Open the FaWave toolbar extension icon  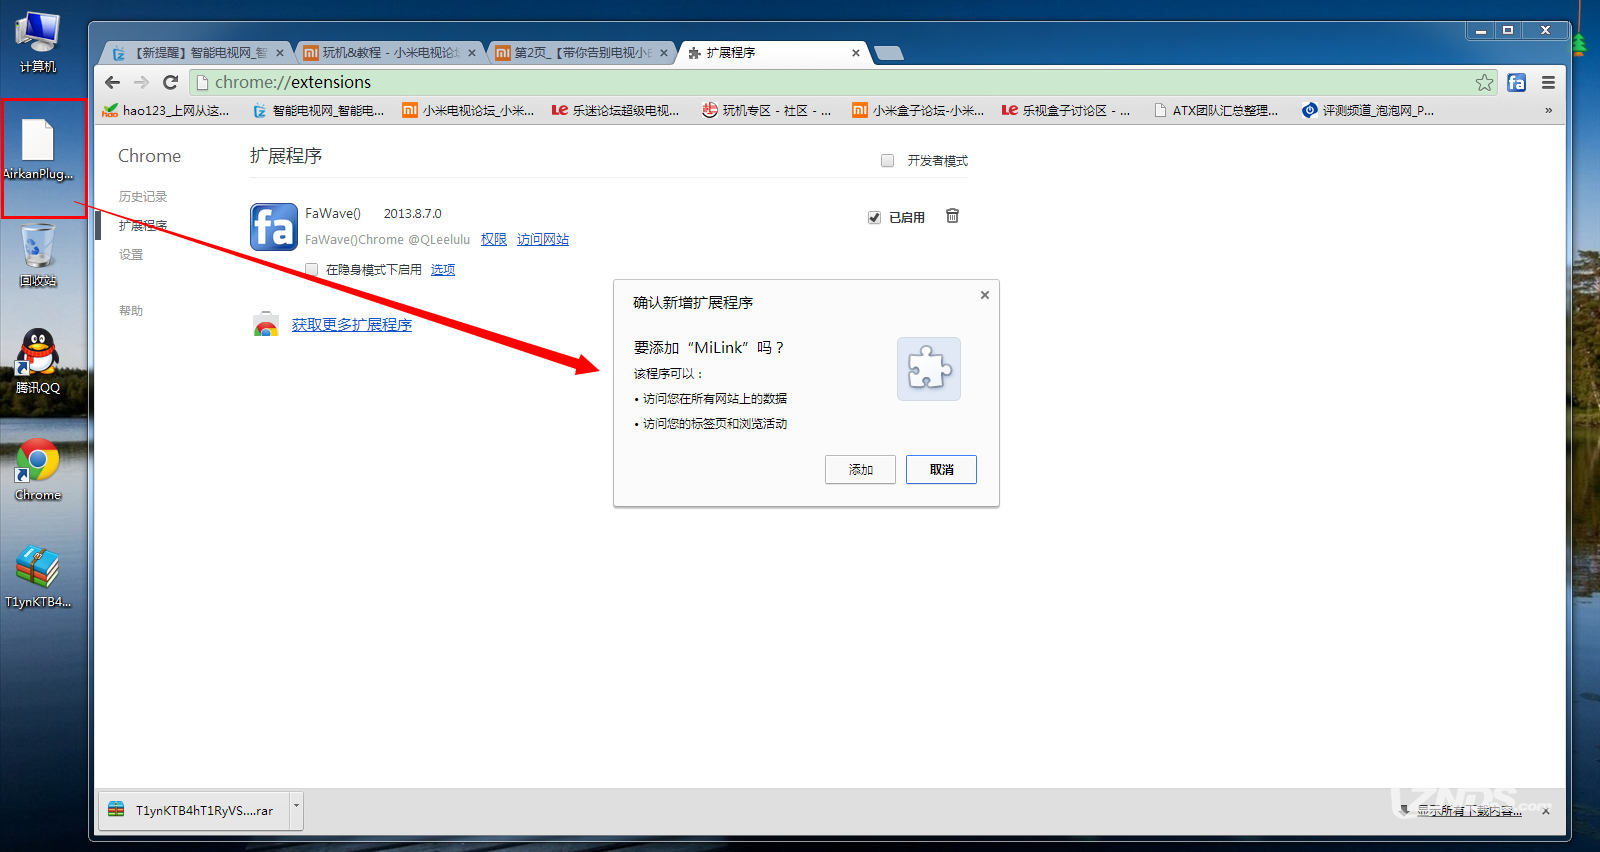1517,82
